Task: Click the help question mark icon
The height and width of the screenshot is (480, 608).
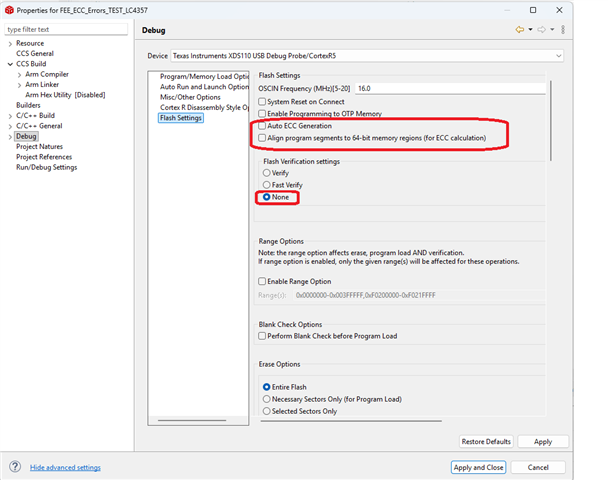Action: pos(15,467)
